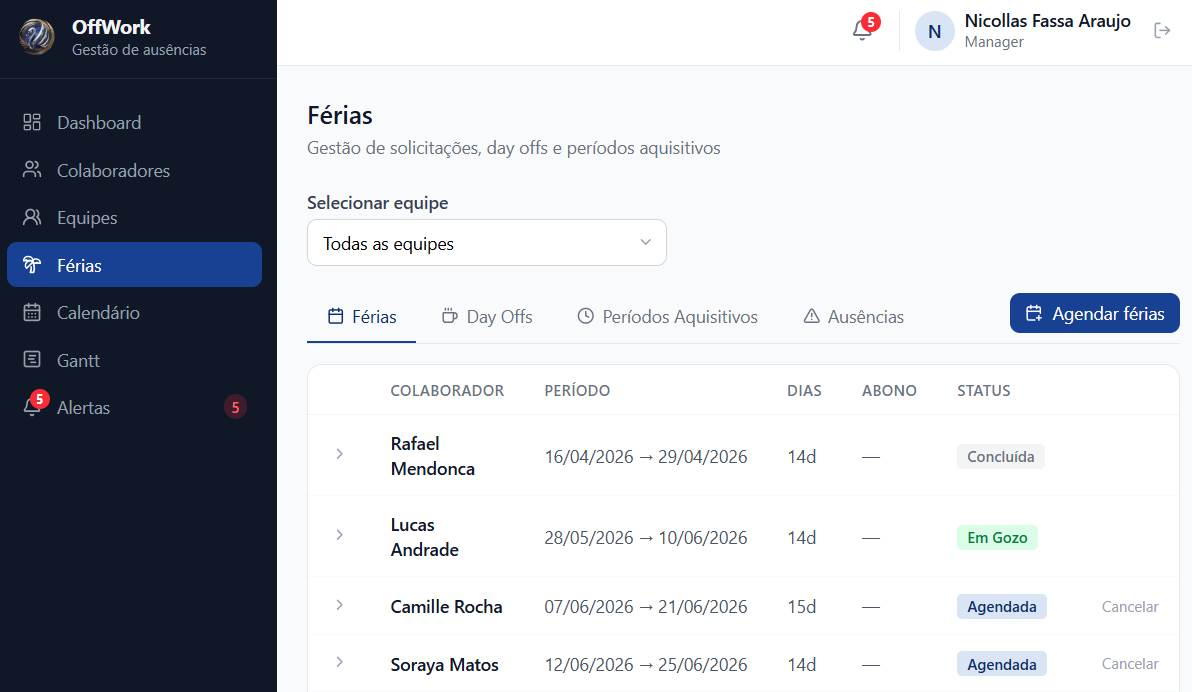Viewport: 1192px width, 692px height.
Task: Cancel Camille Rocha's scheduled vacation
Action: click(1130, 607)
